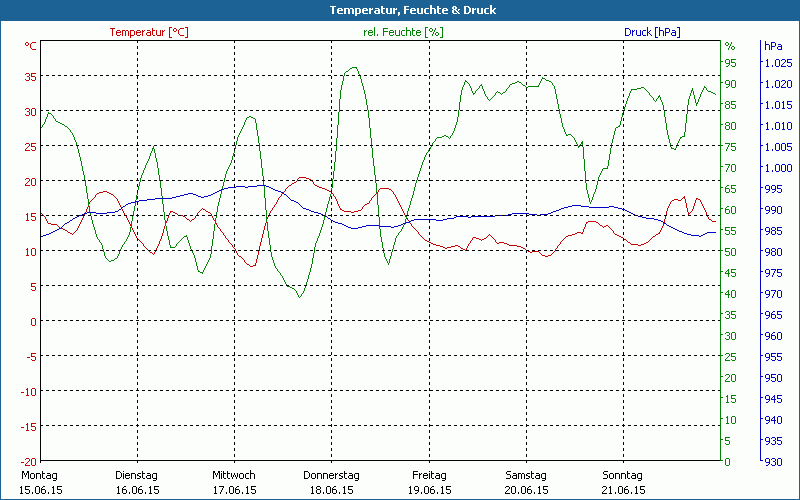Click the green '%' unit label
The width and height of the screenshot is (800, 500).
click(x=730, y=46)
